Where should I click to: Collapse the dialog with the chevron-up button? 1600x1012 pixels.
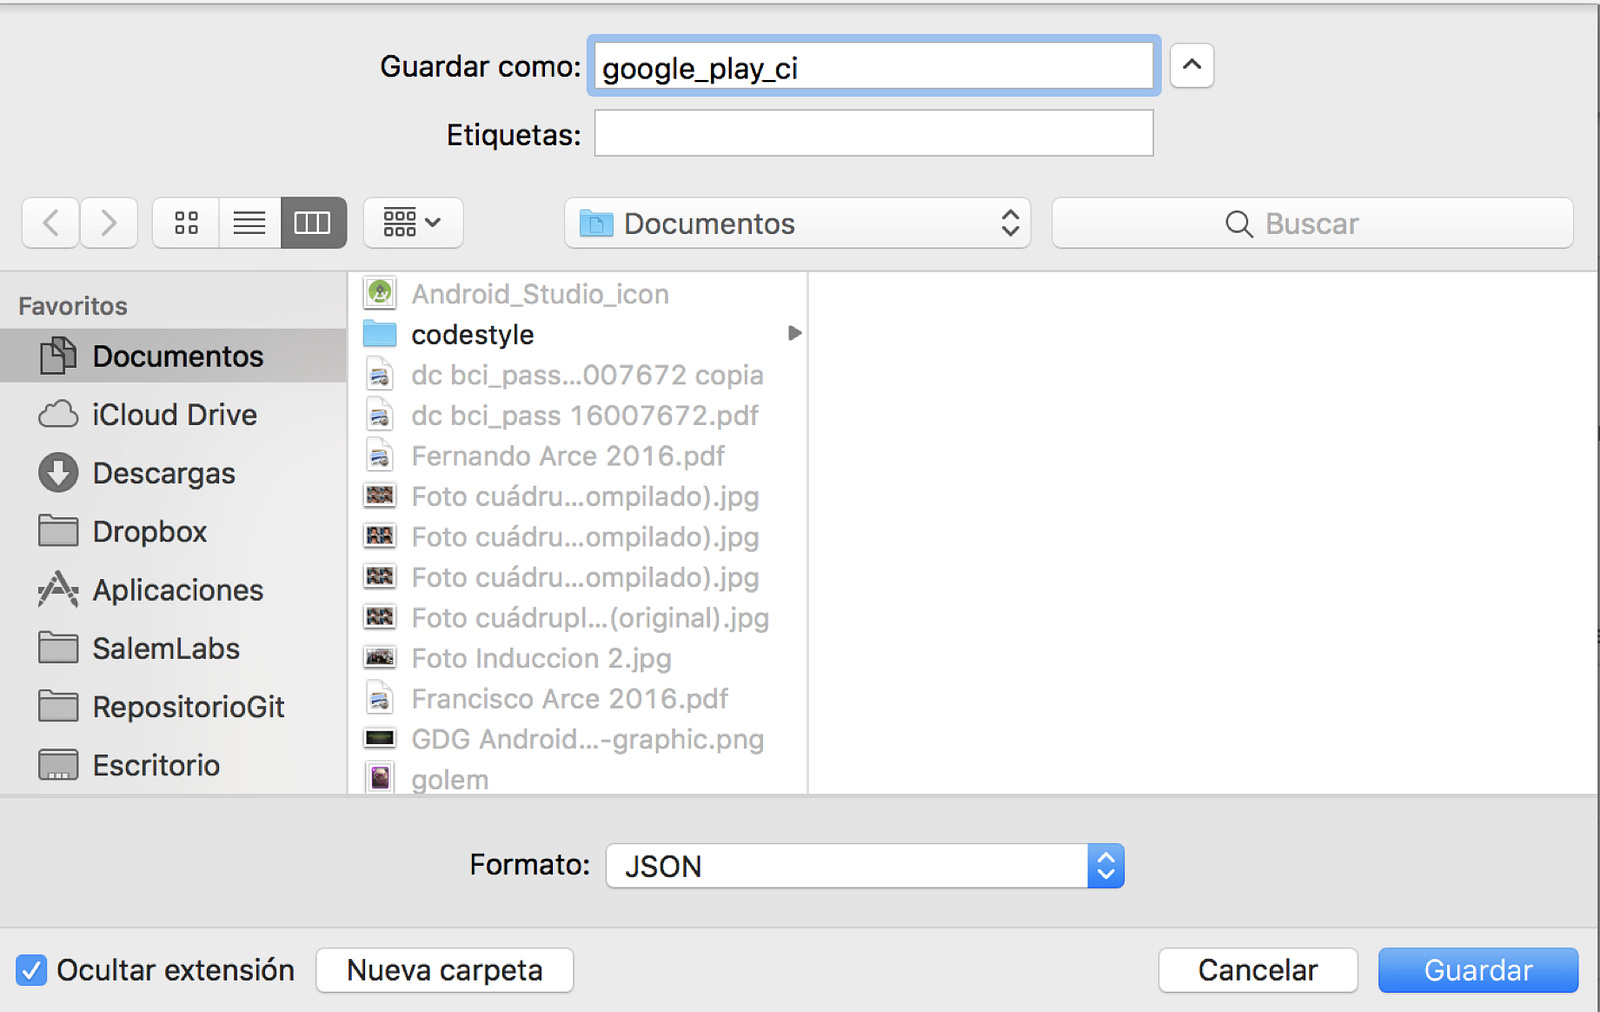point(1192,66)
